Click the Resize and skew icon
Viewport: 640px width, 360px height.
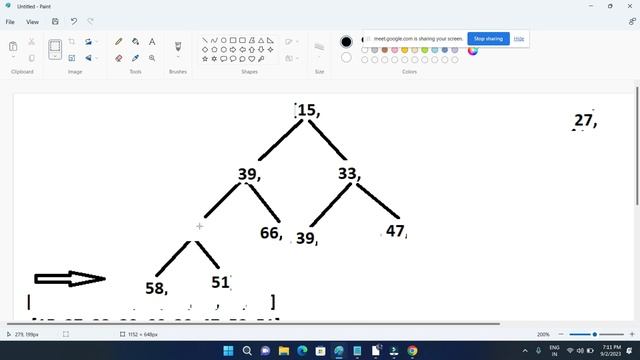pos(72,58)
